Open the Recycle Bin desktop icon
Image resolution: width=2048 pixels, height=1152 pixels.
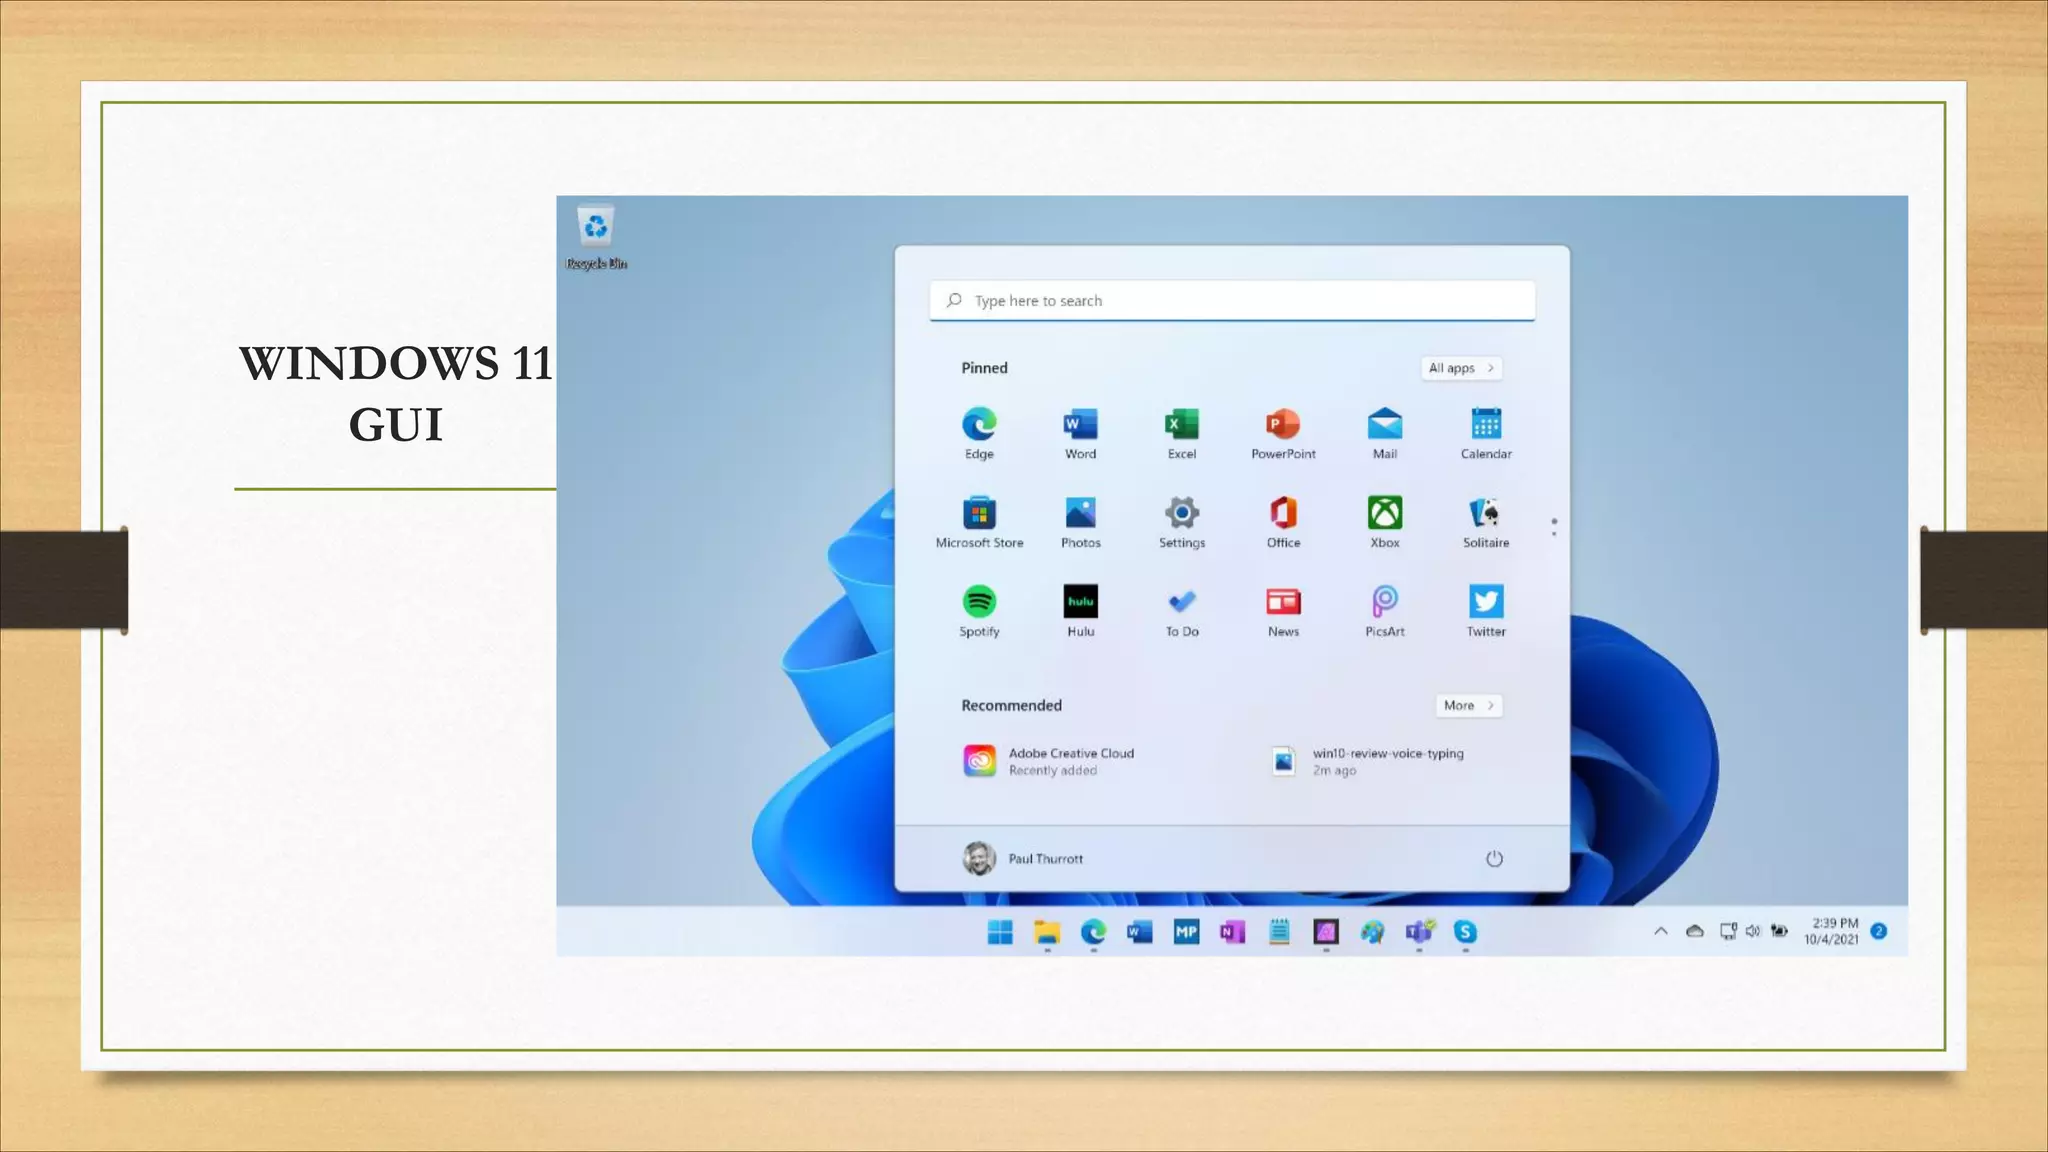point(596,237)
